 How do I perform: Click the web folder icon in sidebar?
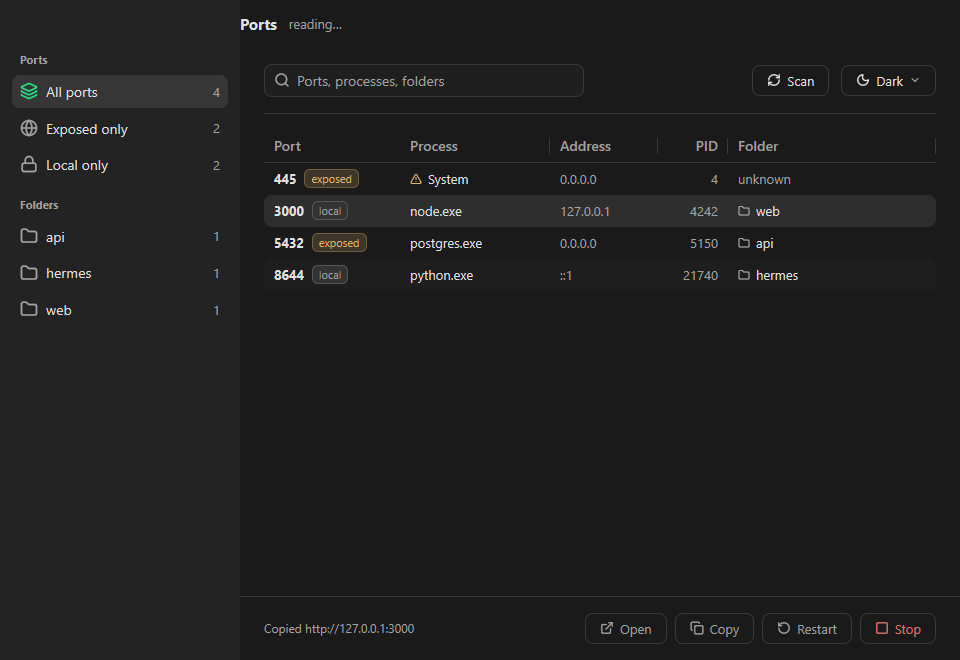pyautogui.click(x=29, y=309)
